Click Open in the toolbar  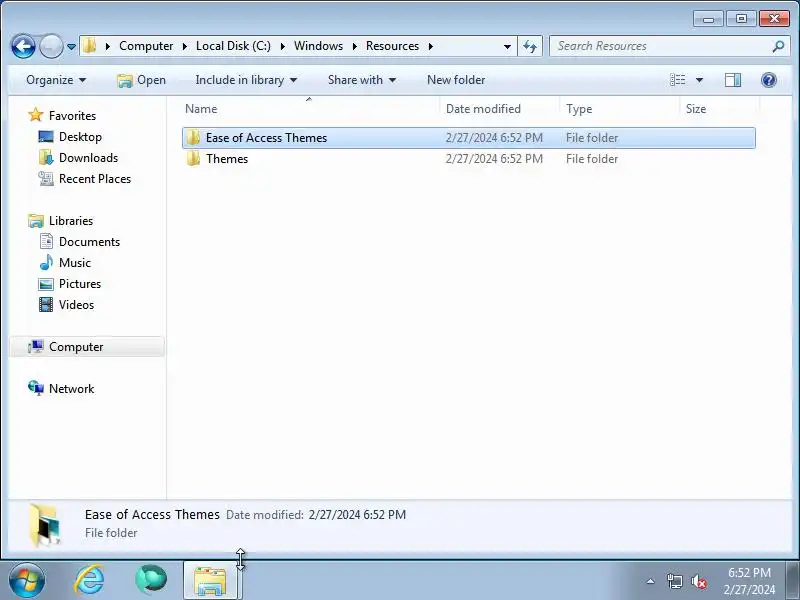point(141,80)
